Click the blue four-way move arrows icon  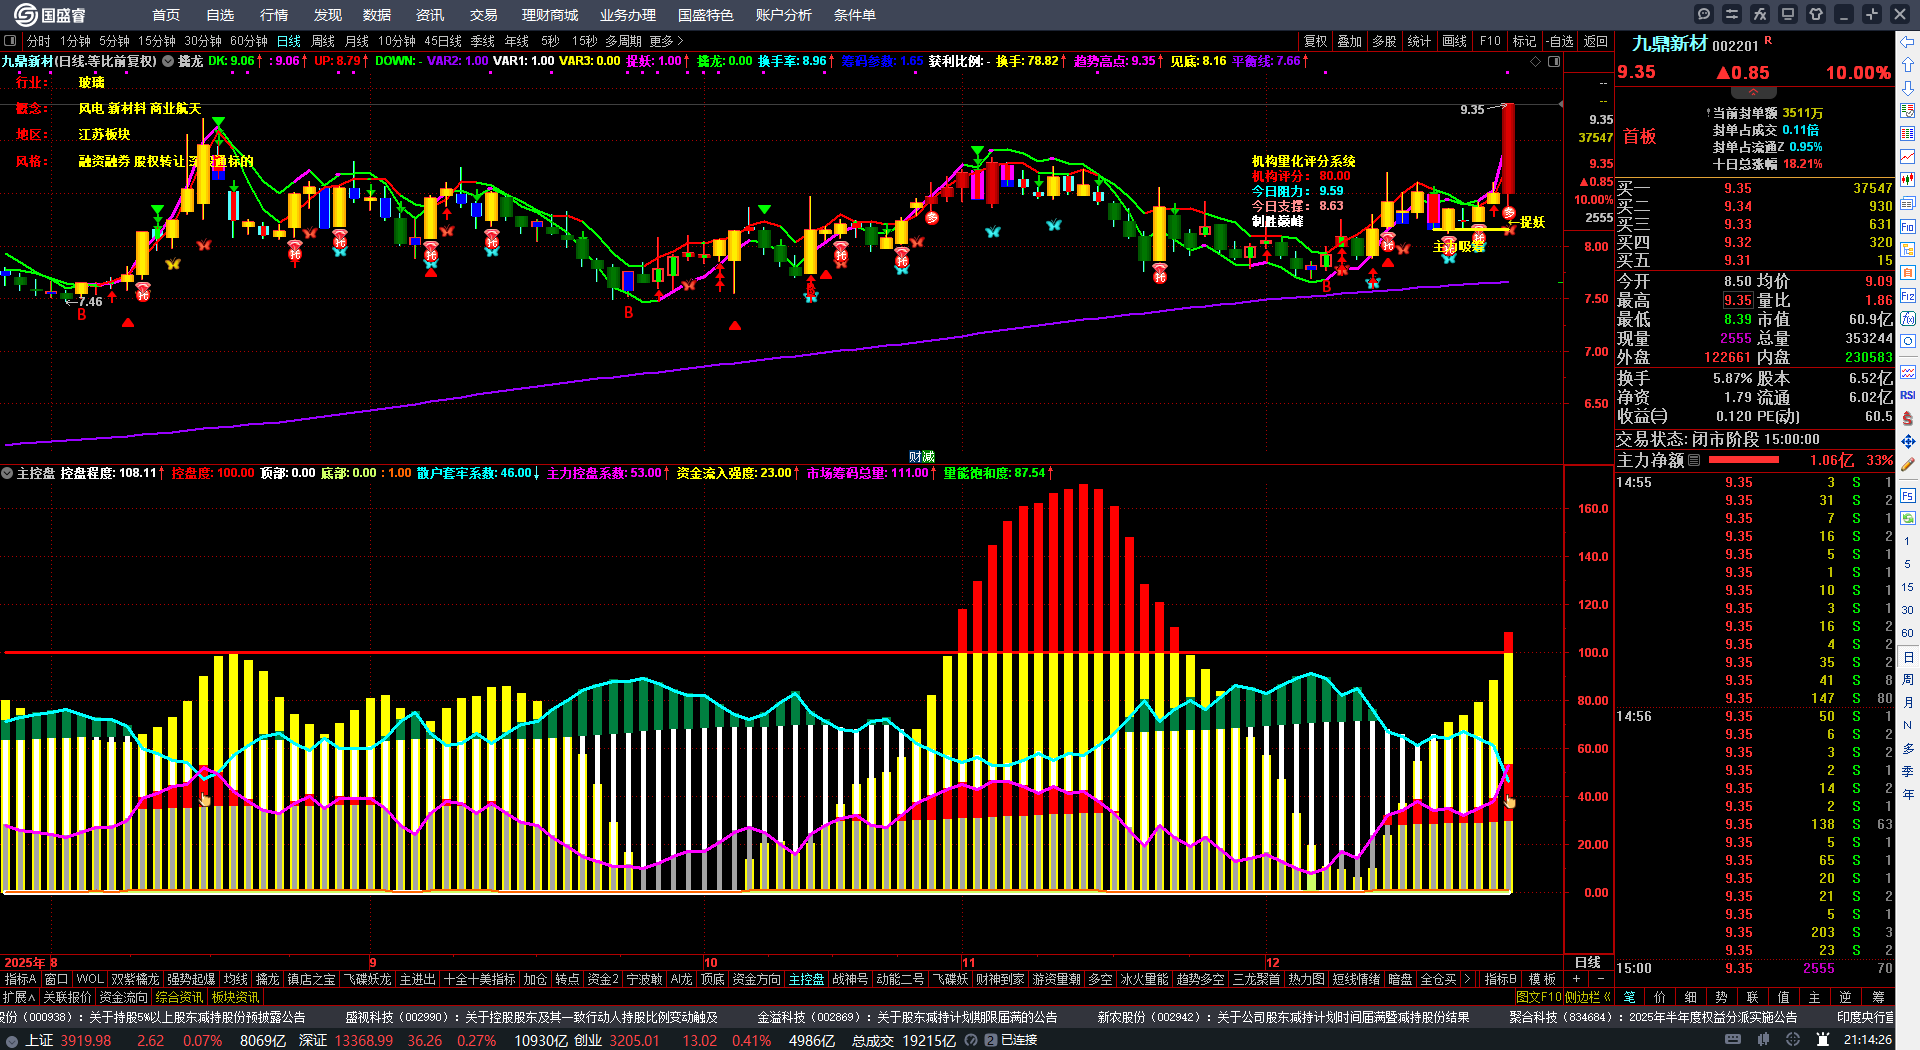tap(1908, 441)
